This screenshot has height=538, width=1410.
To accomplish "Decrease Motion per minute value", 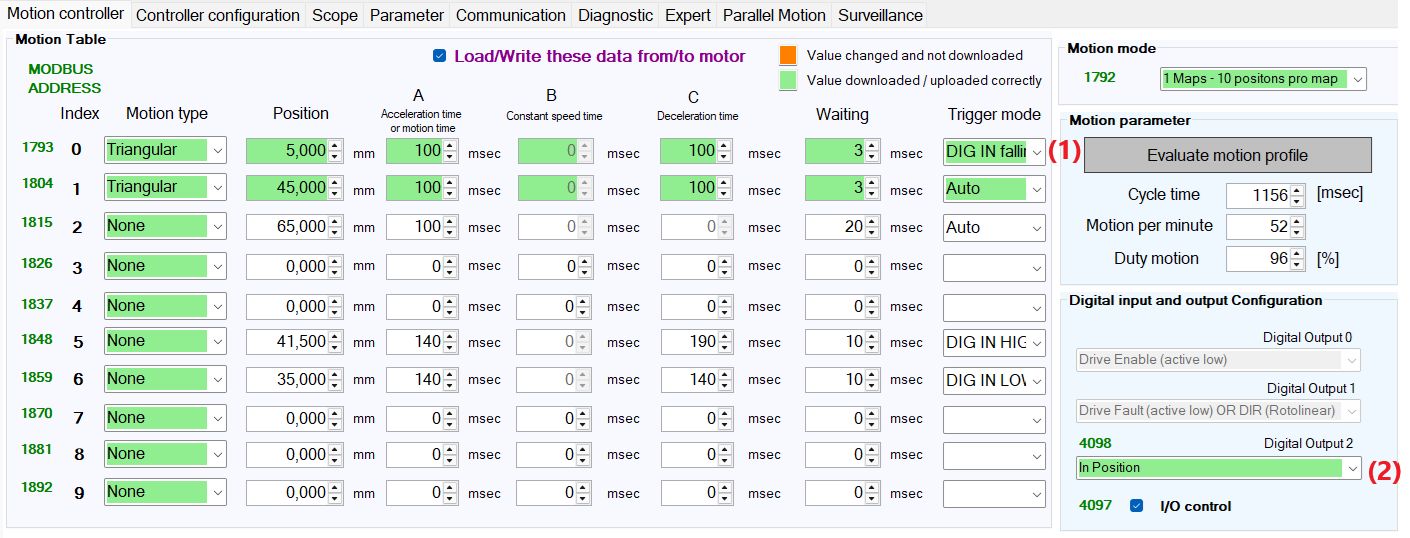I will [x=1297, y=232].
